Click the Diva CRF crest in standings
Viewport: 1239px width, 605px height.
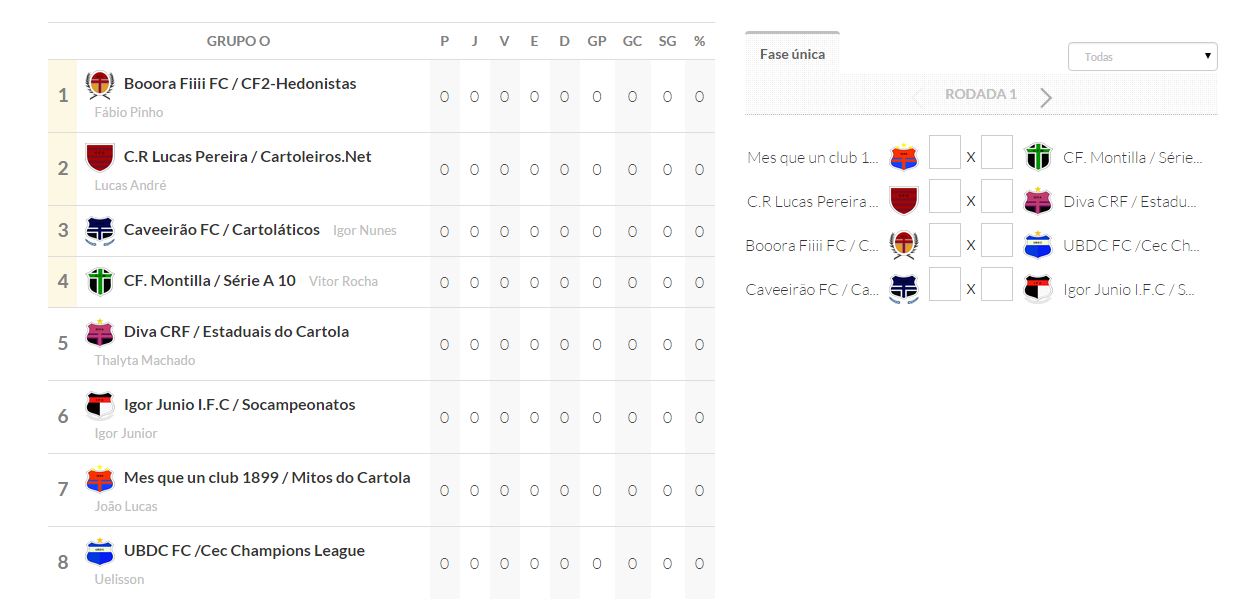click(100, 332)
